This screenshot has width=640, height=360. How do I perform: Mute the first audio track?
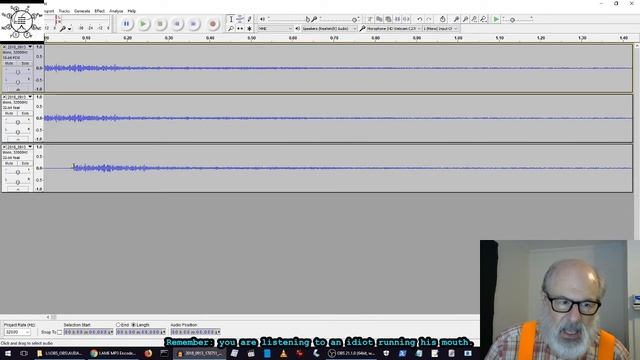point(9,63)
